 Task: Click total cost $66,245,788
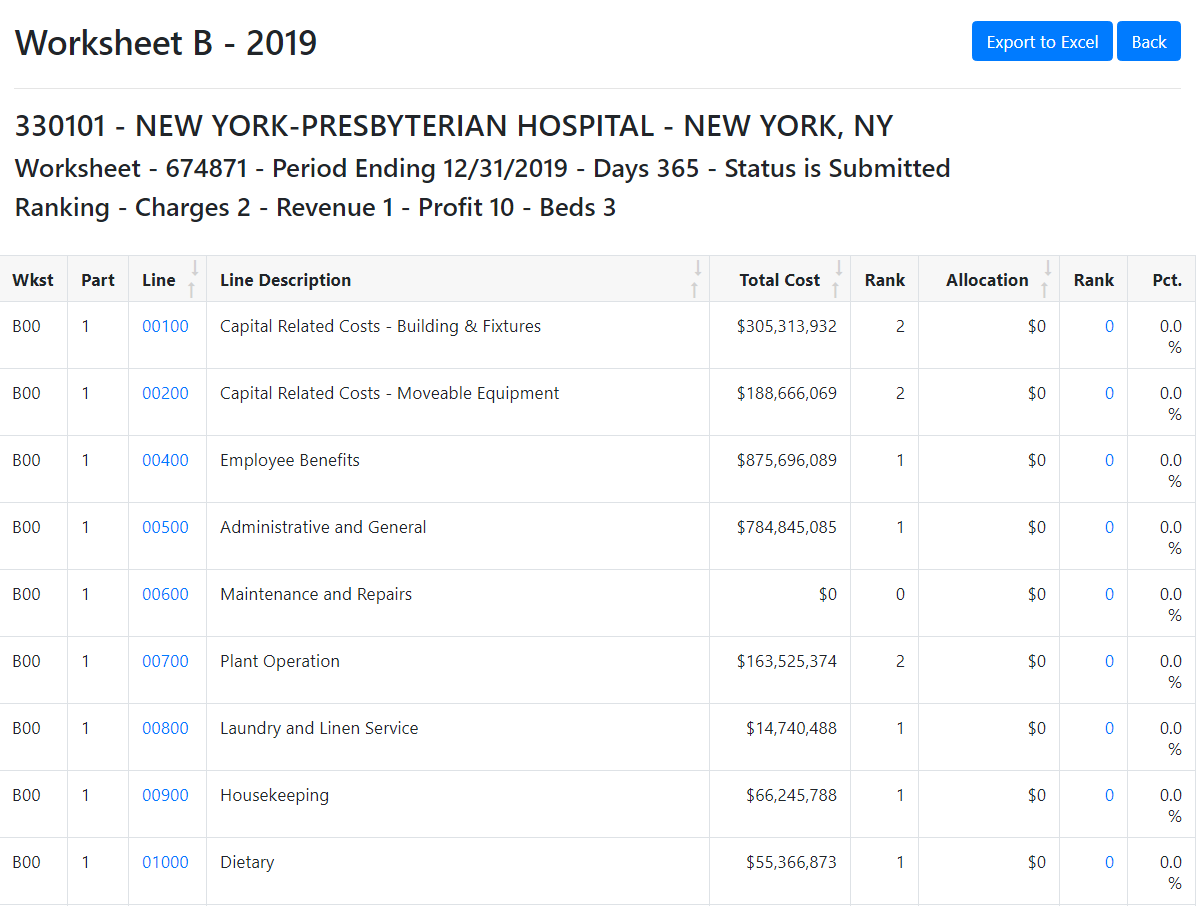tap(792, 795)
